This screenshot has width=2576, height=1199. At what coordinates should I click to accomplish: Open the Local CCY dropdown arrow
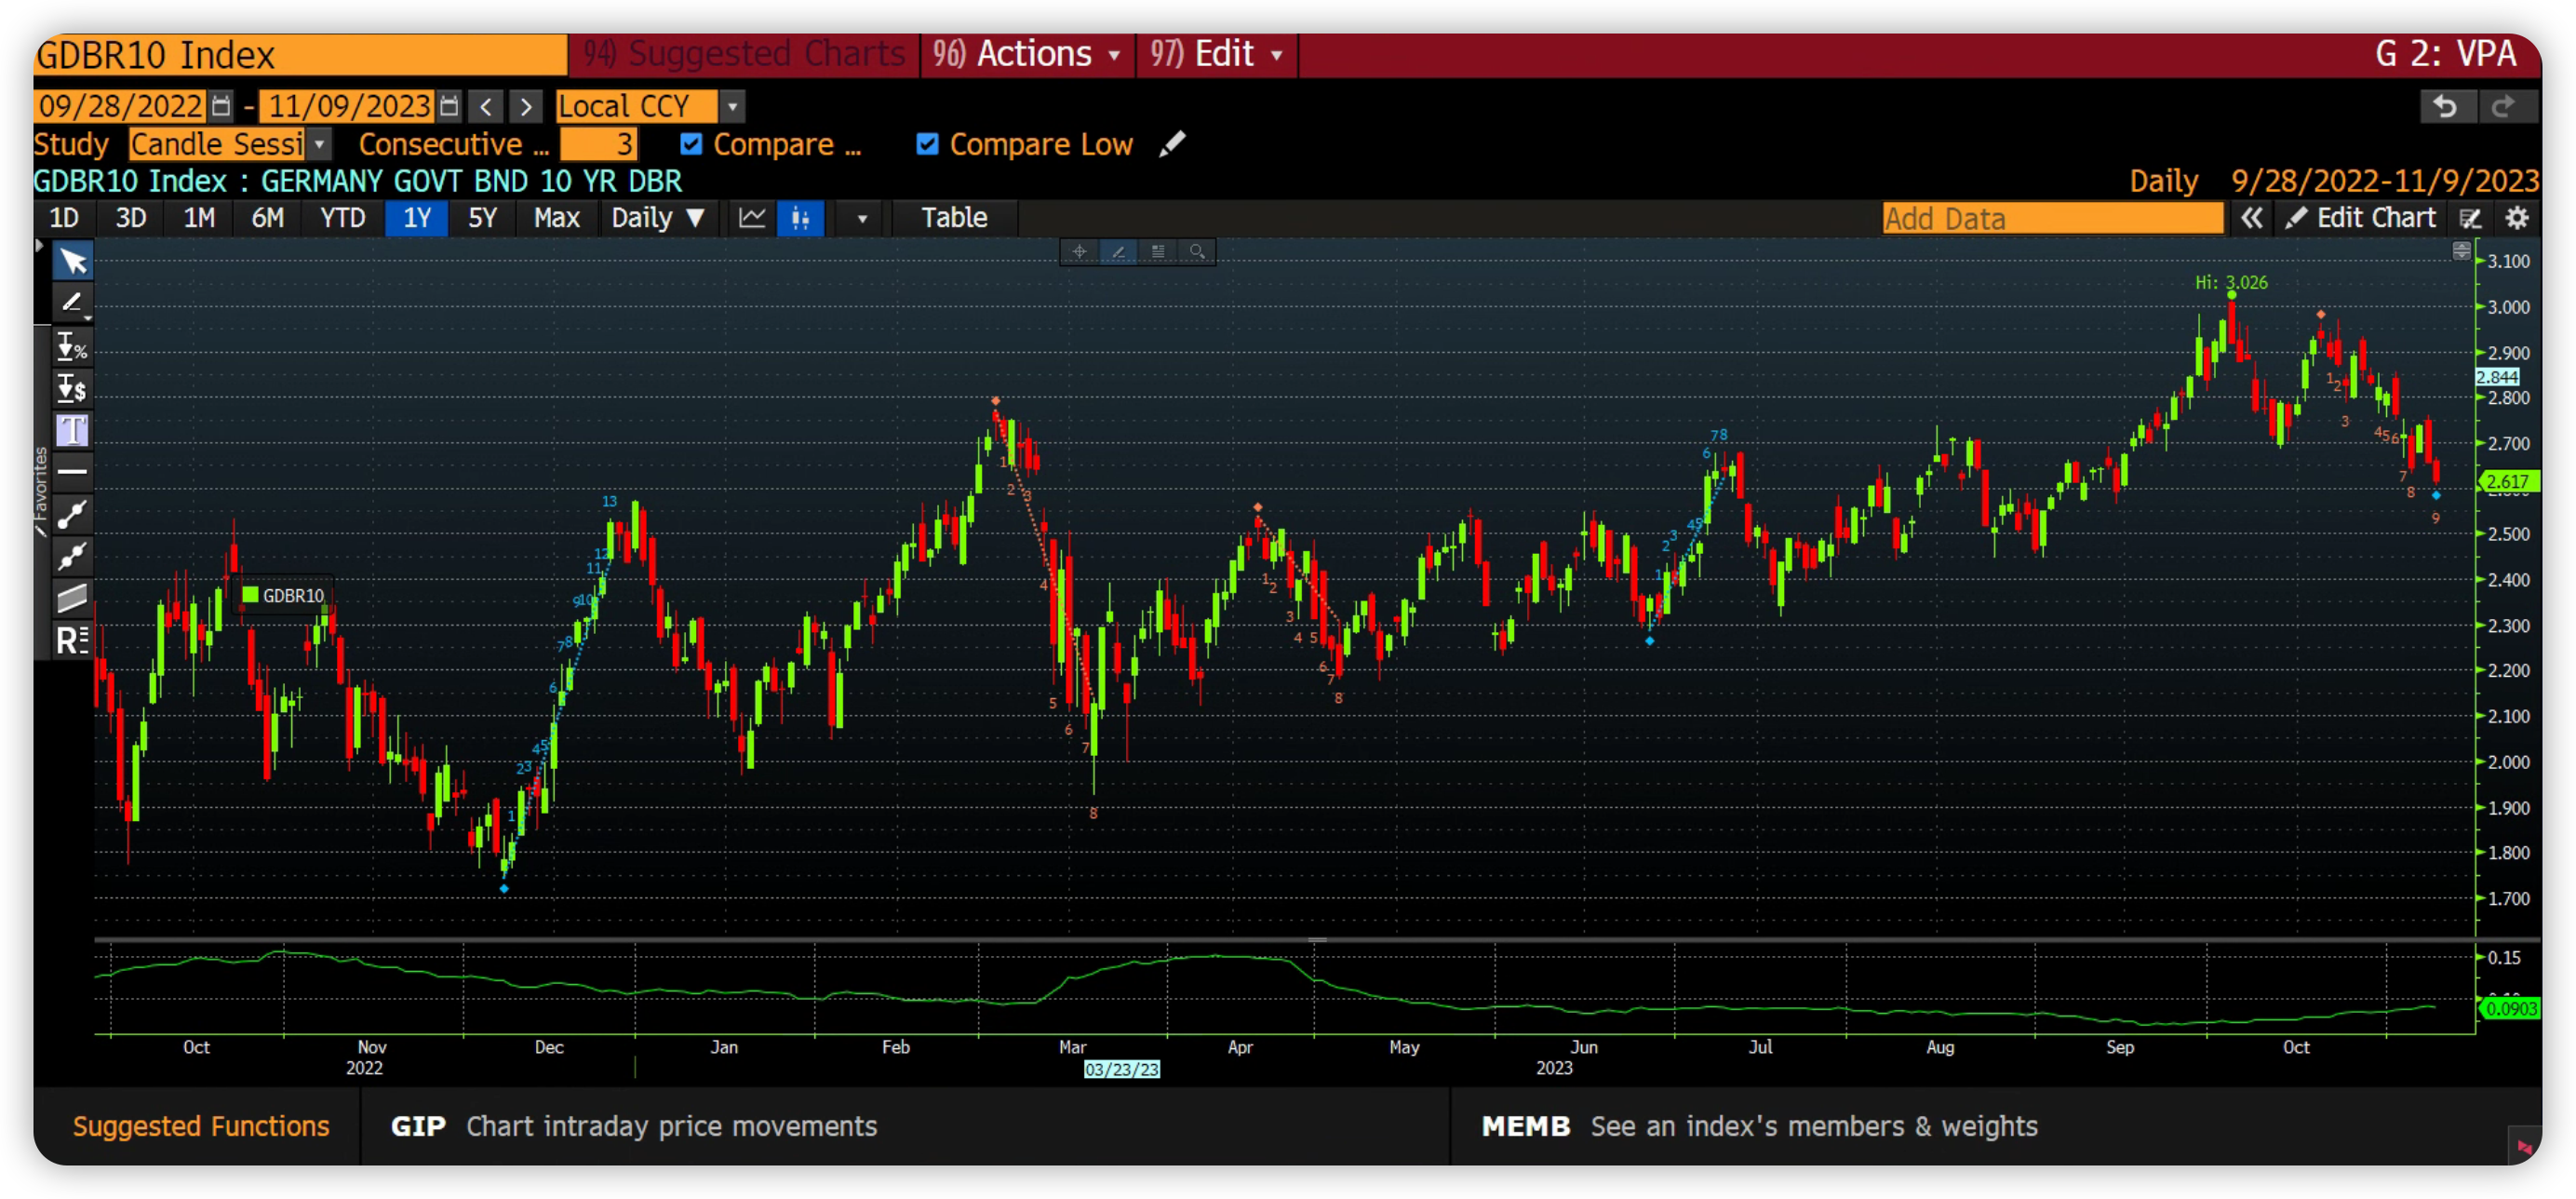[x=733, y=106]
